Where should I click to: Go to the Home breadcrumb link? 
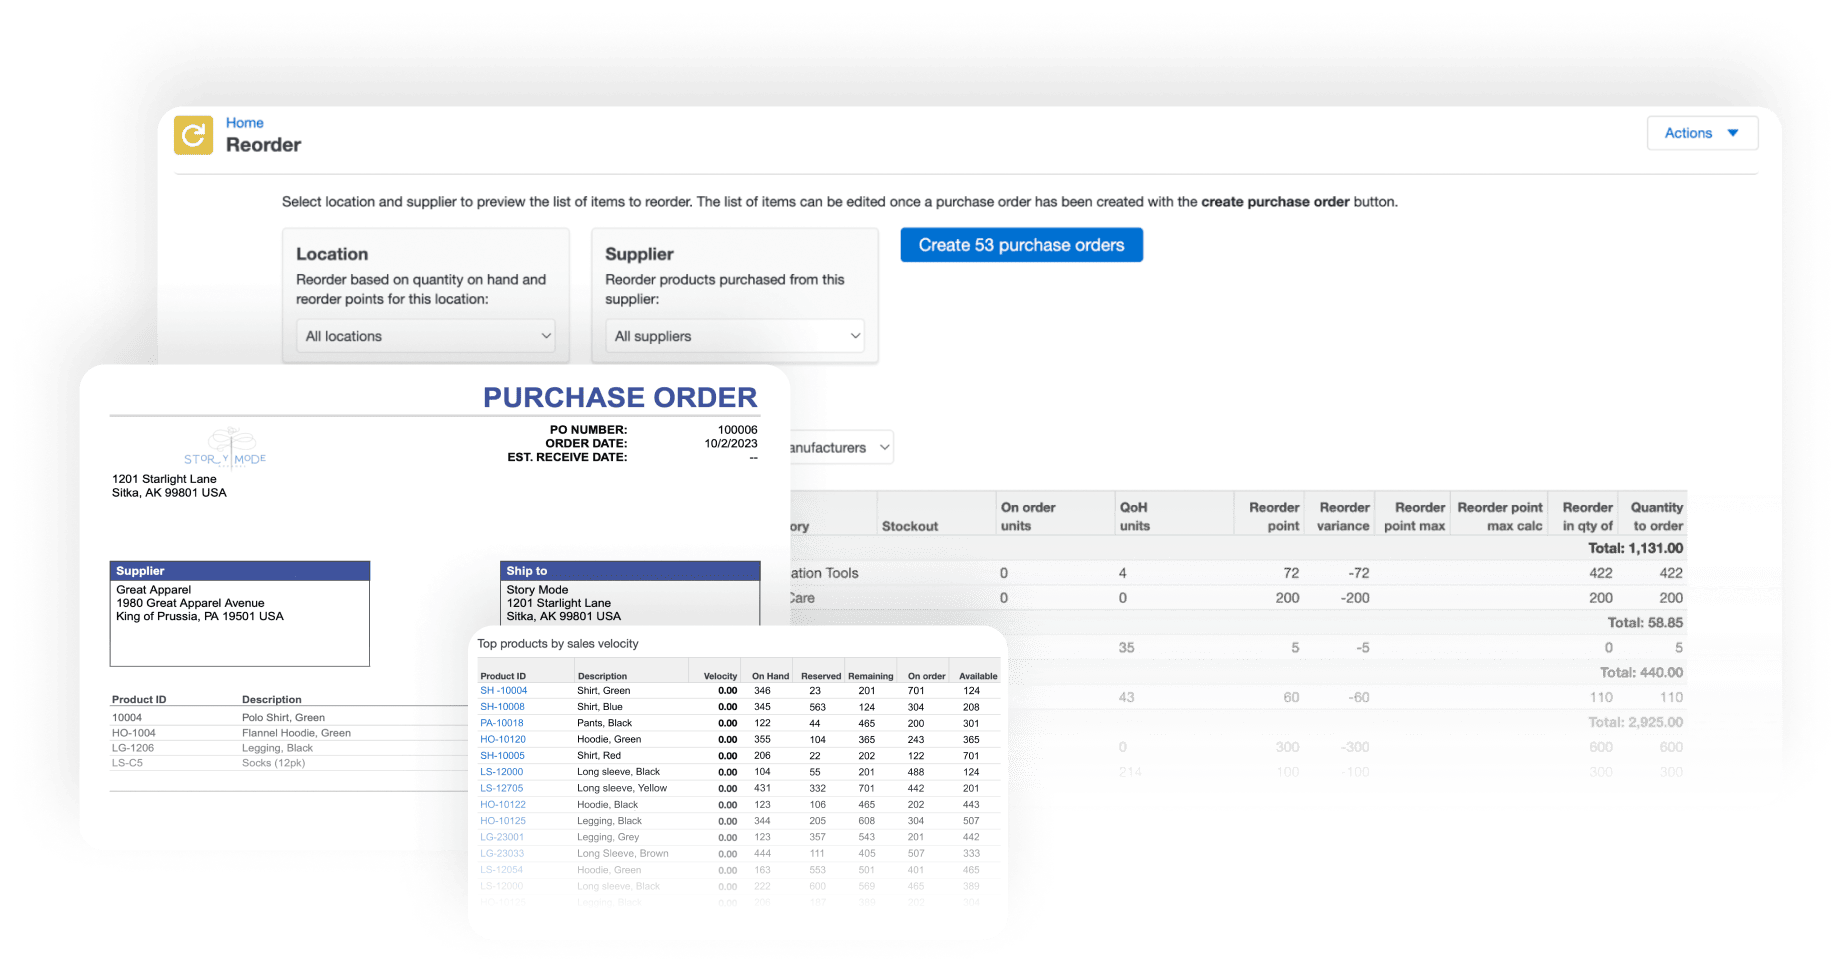click(244, 123)
